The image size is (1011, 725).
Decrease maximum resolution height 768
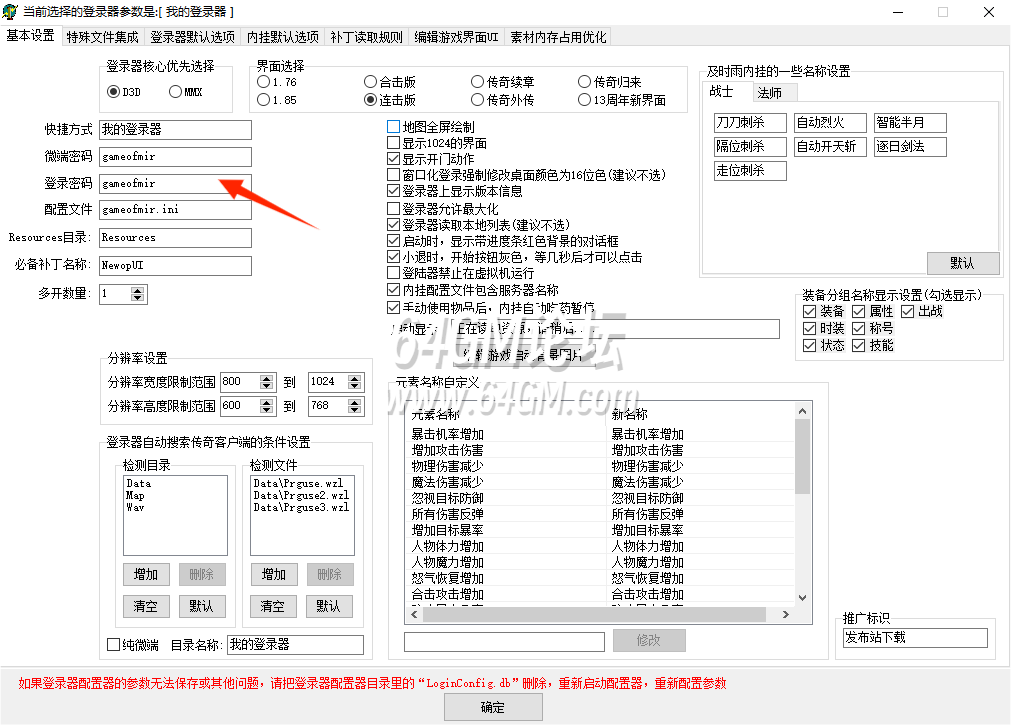(354, 410)
